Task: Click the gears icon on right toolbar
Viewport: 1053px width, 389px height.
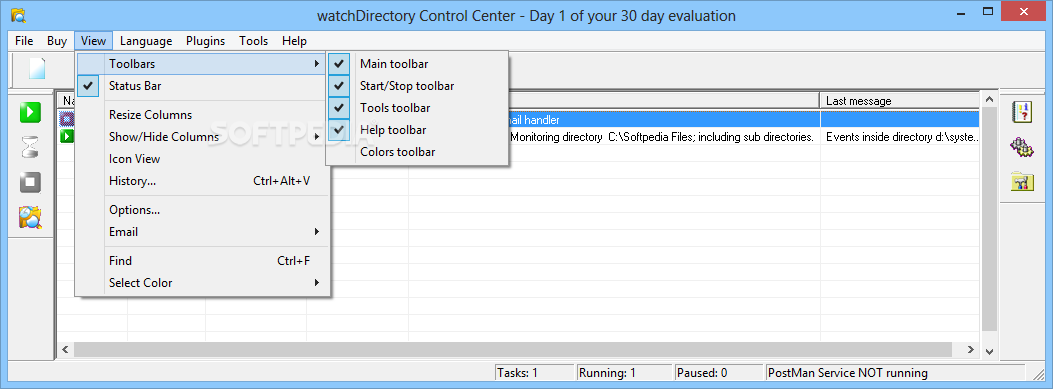Action: (1021, 146)
